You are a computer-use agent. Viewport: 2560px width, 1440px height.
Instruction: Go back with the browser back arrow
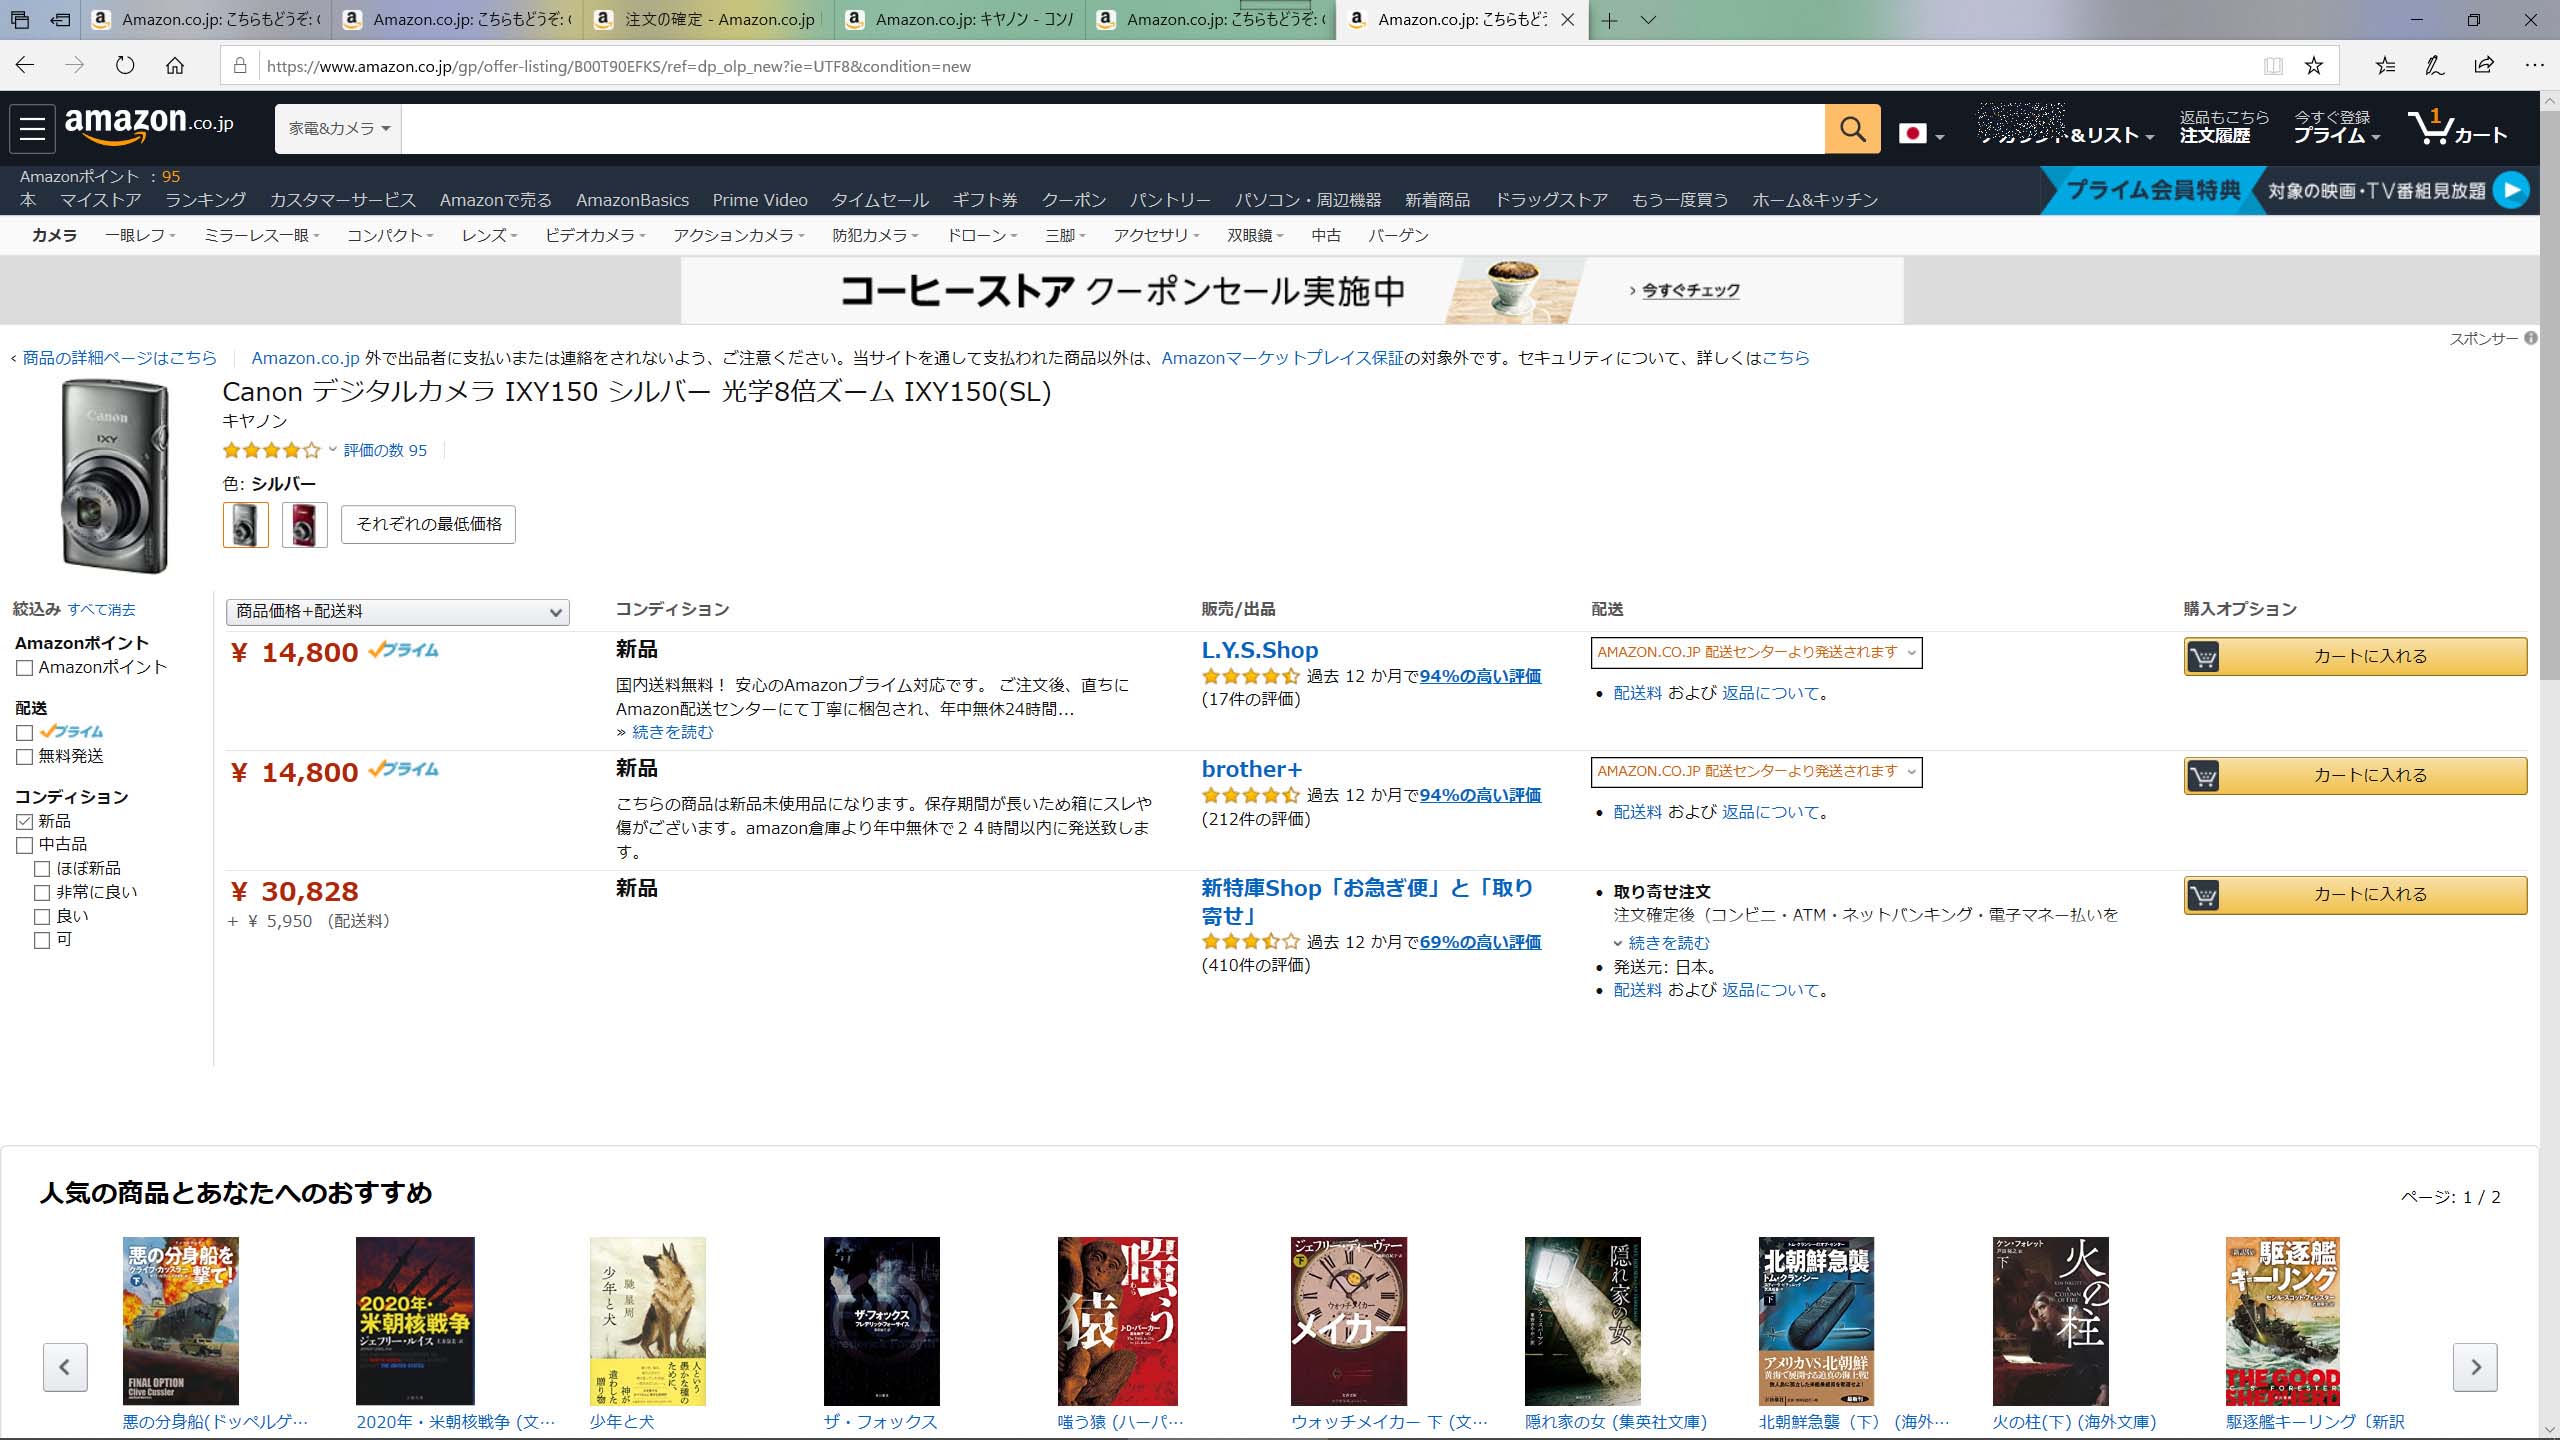point(25,66)
